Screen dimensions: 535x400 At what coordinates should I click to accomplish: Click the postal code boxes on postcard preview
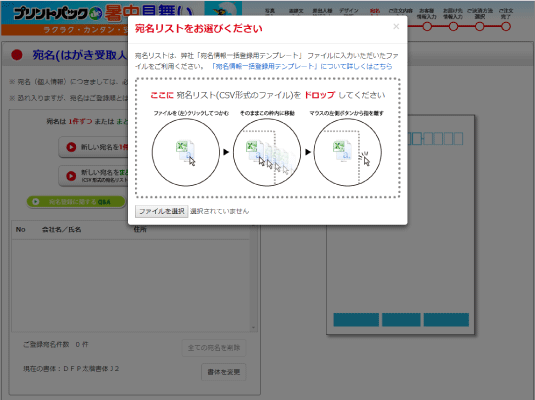tap(435, 139)
